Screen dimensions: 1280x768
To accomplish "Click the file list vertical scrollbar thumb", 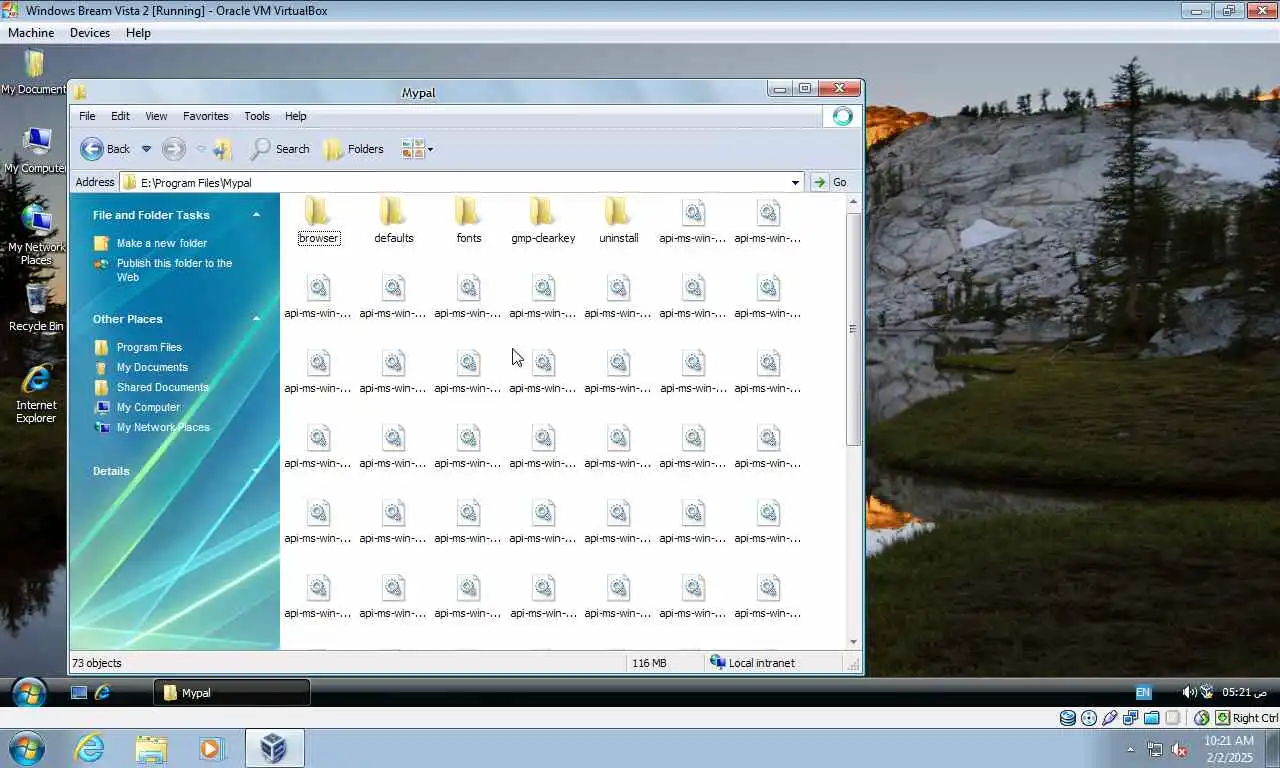I will click(x=853, y=328).
